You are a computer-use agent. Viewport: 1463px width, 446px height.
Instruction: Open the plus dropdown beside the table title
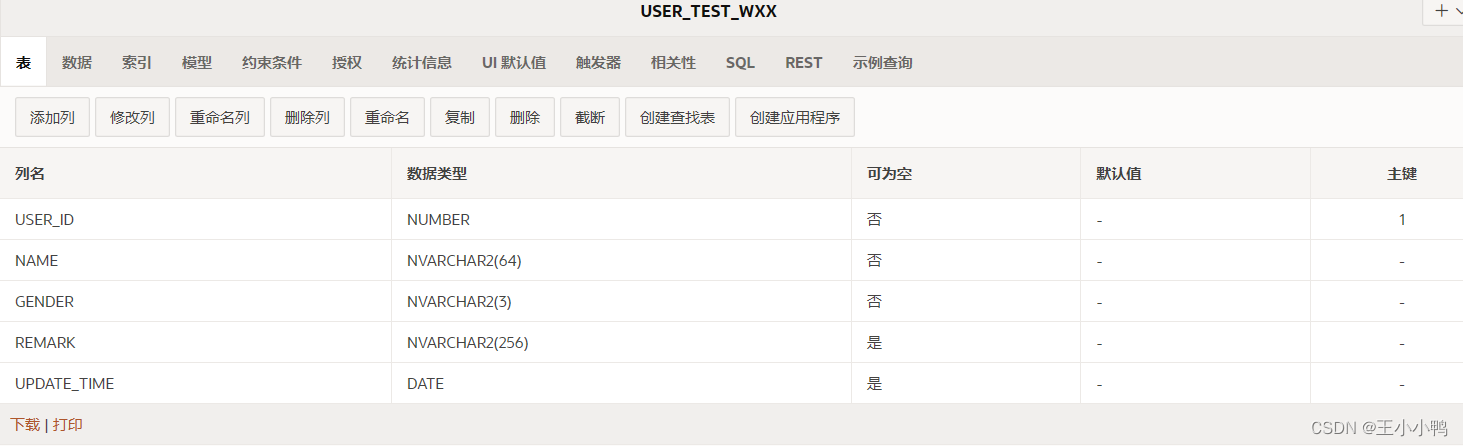click(x=1443, y=11)
